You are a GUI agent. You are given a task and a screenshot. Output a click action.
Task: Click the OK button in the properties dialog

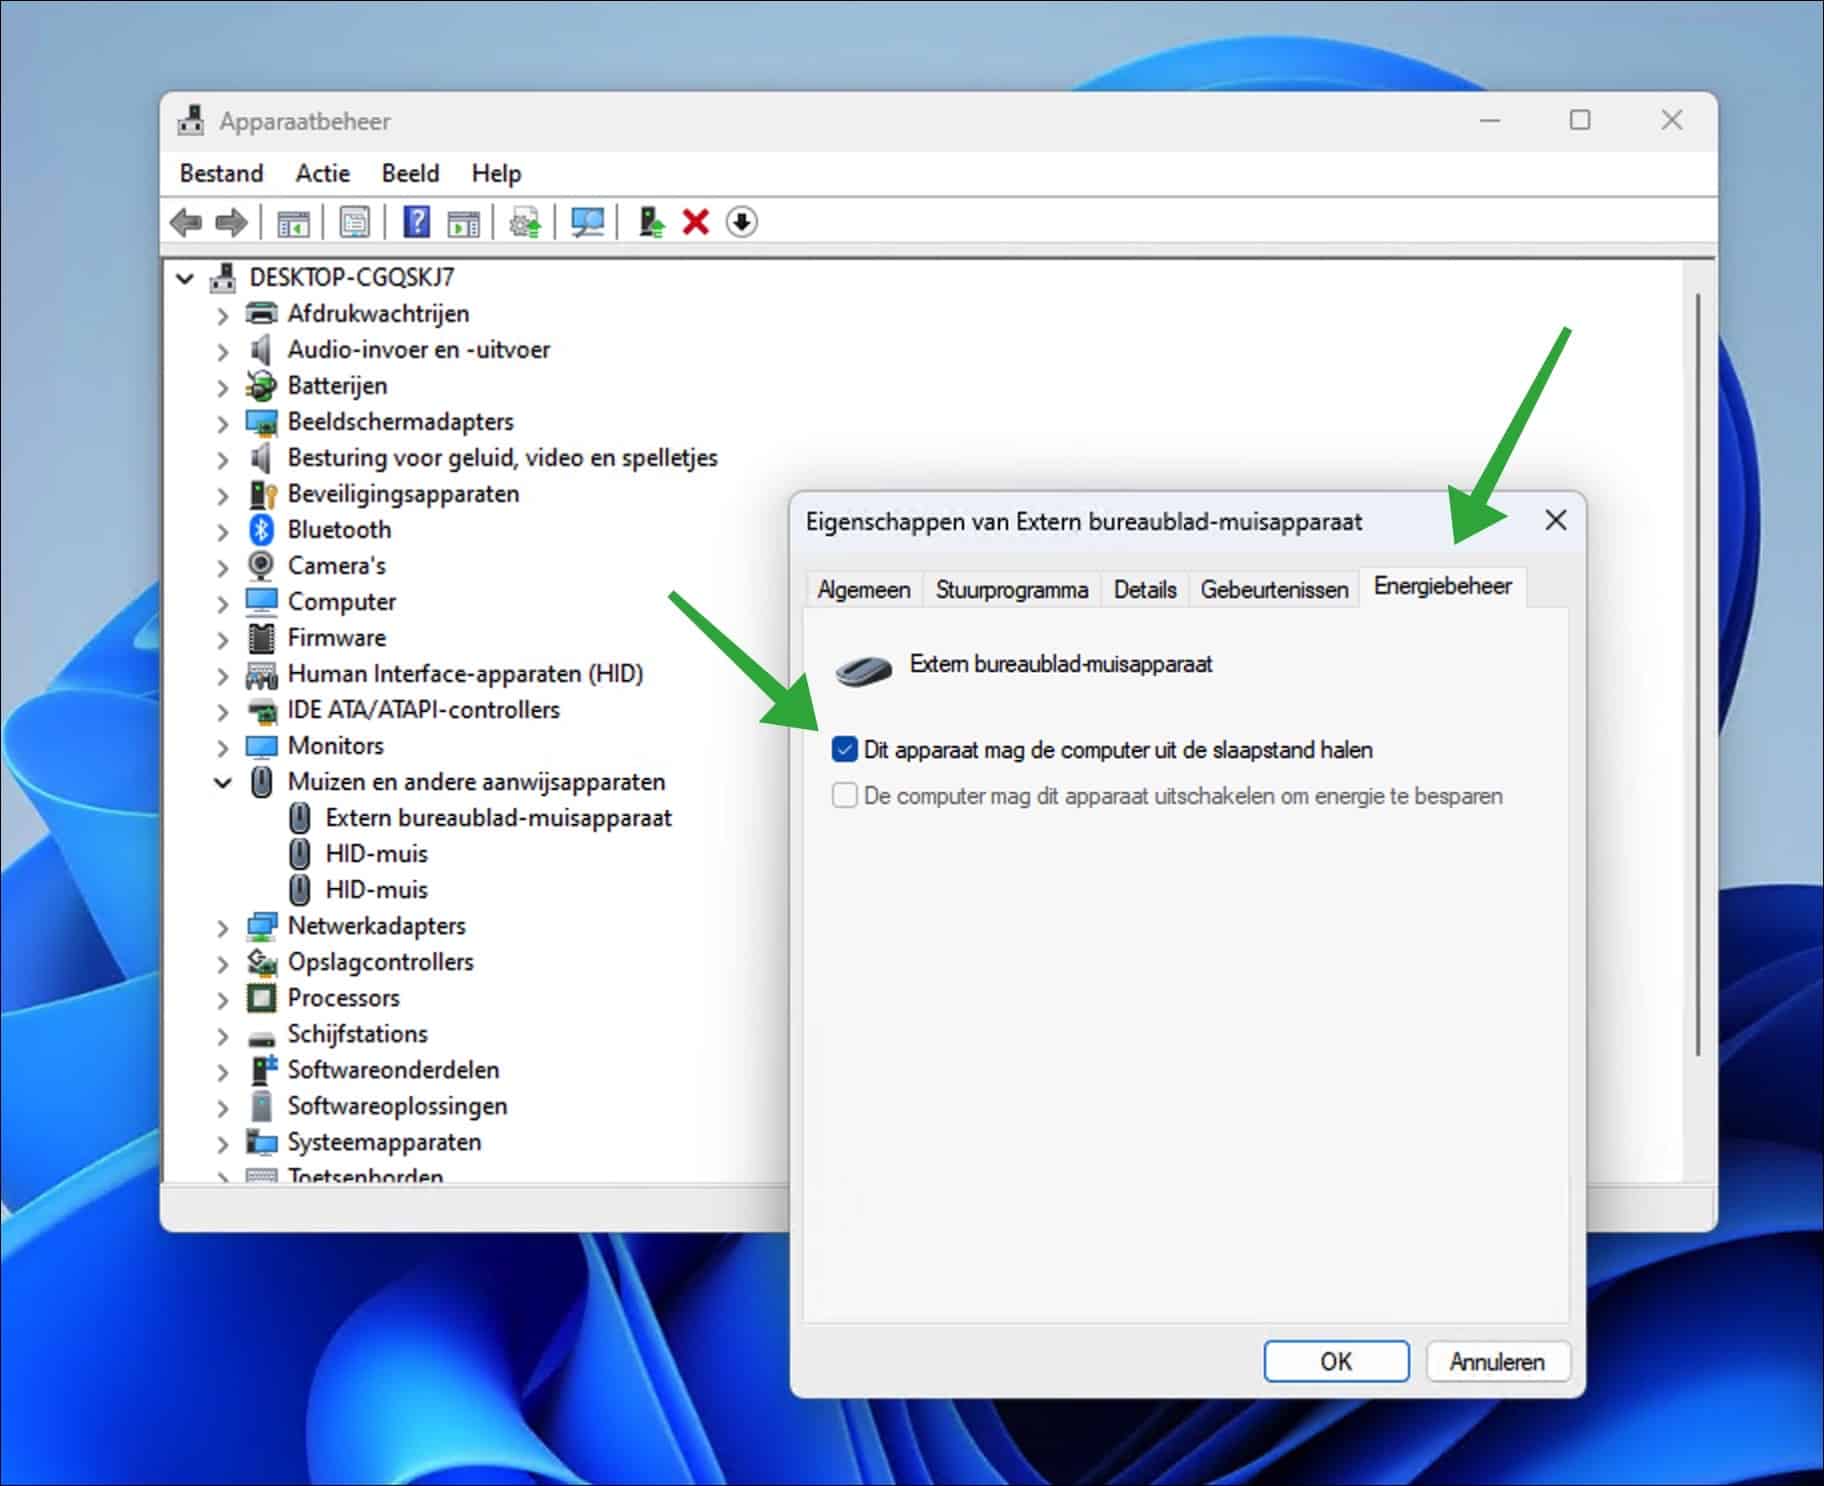(1336, 1361)
